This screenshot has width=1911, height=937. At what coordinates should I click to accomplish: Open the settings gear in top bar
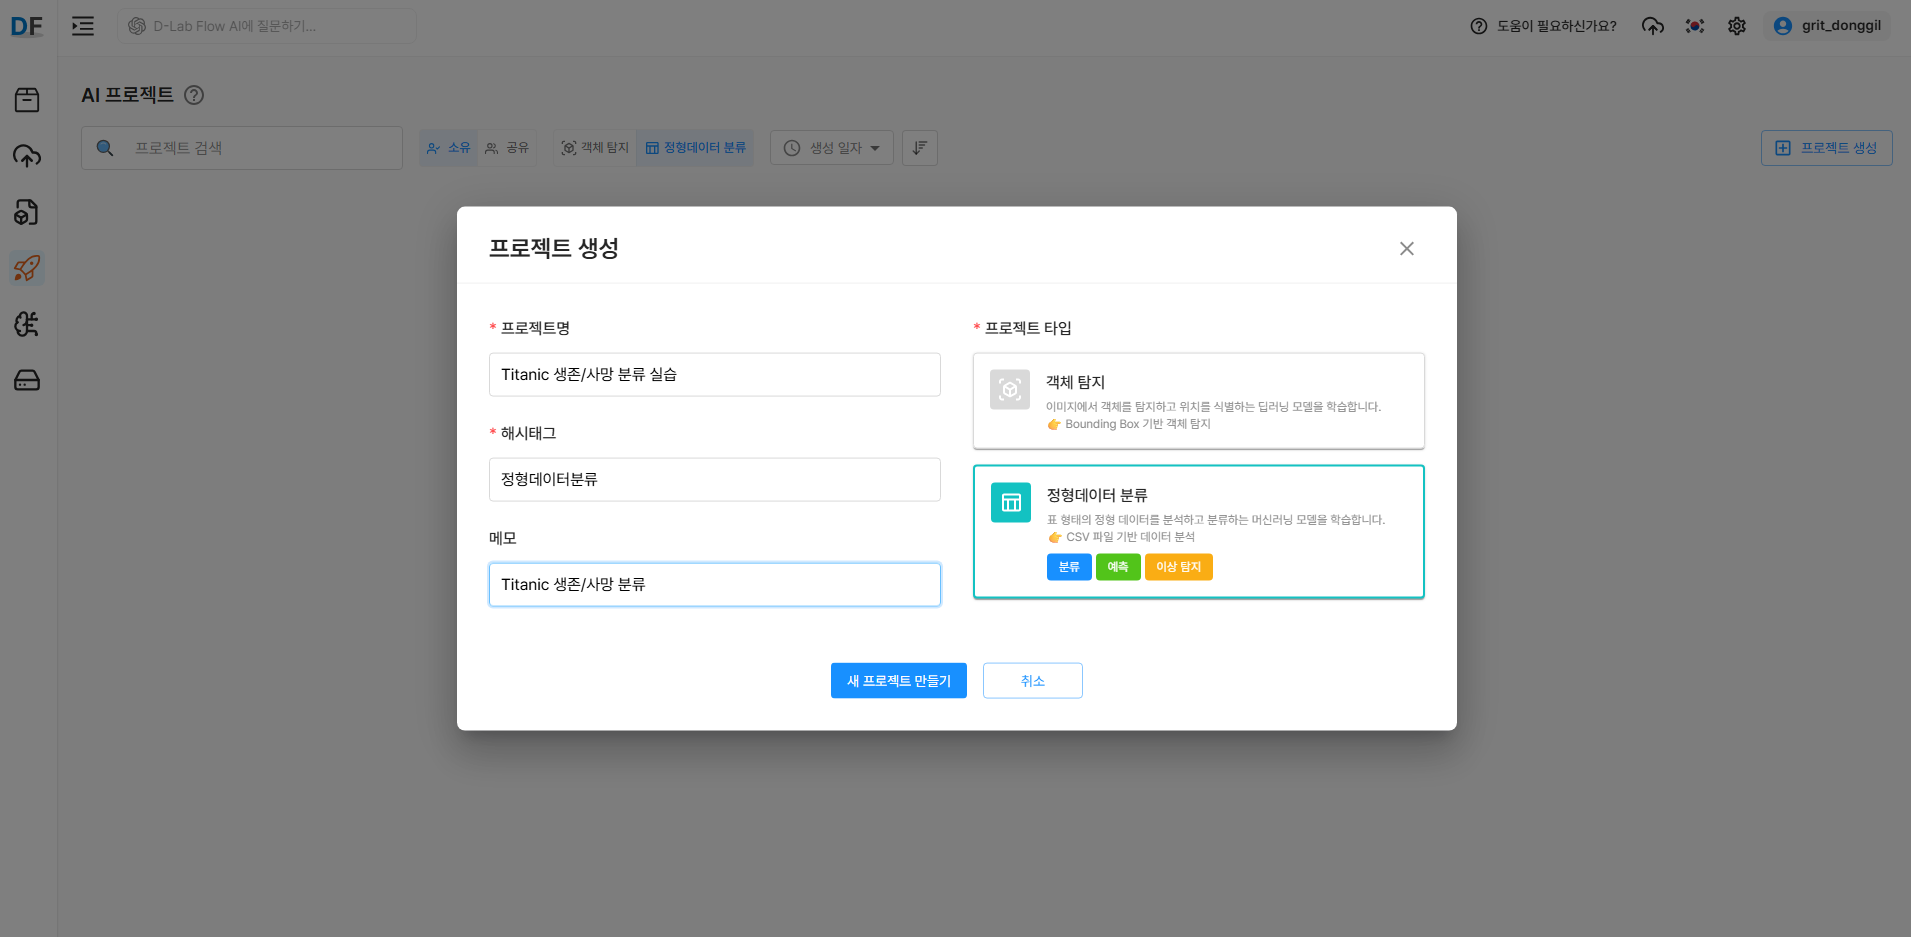[1737, 26]
